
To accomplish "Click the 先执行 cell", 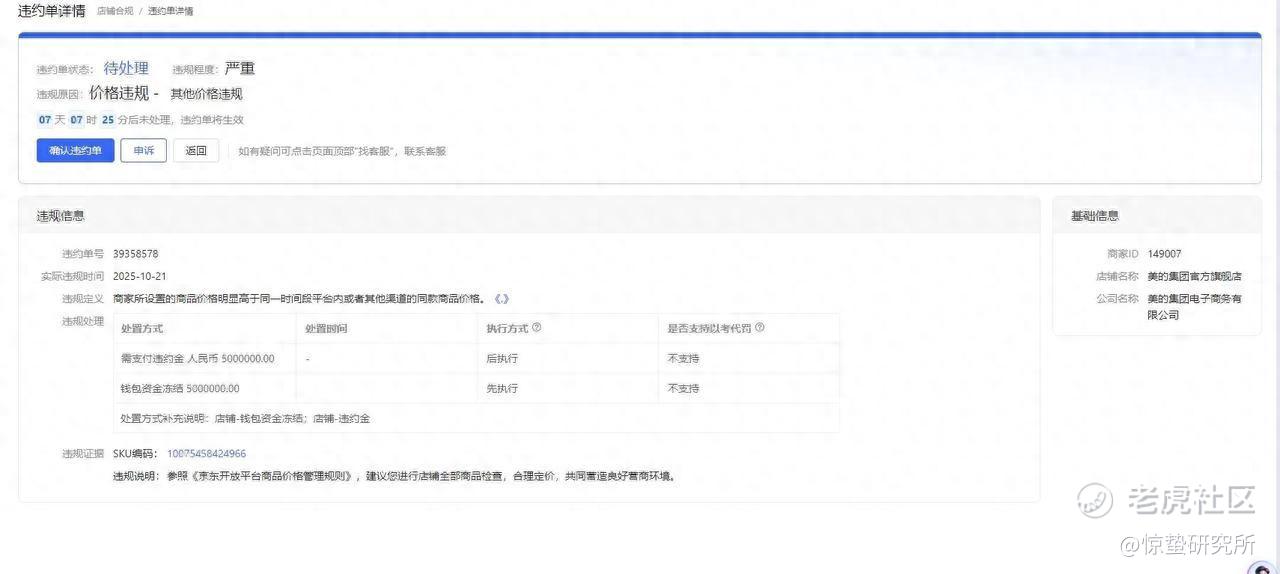I will (567, 388).
